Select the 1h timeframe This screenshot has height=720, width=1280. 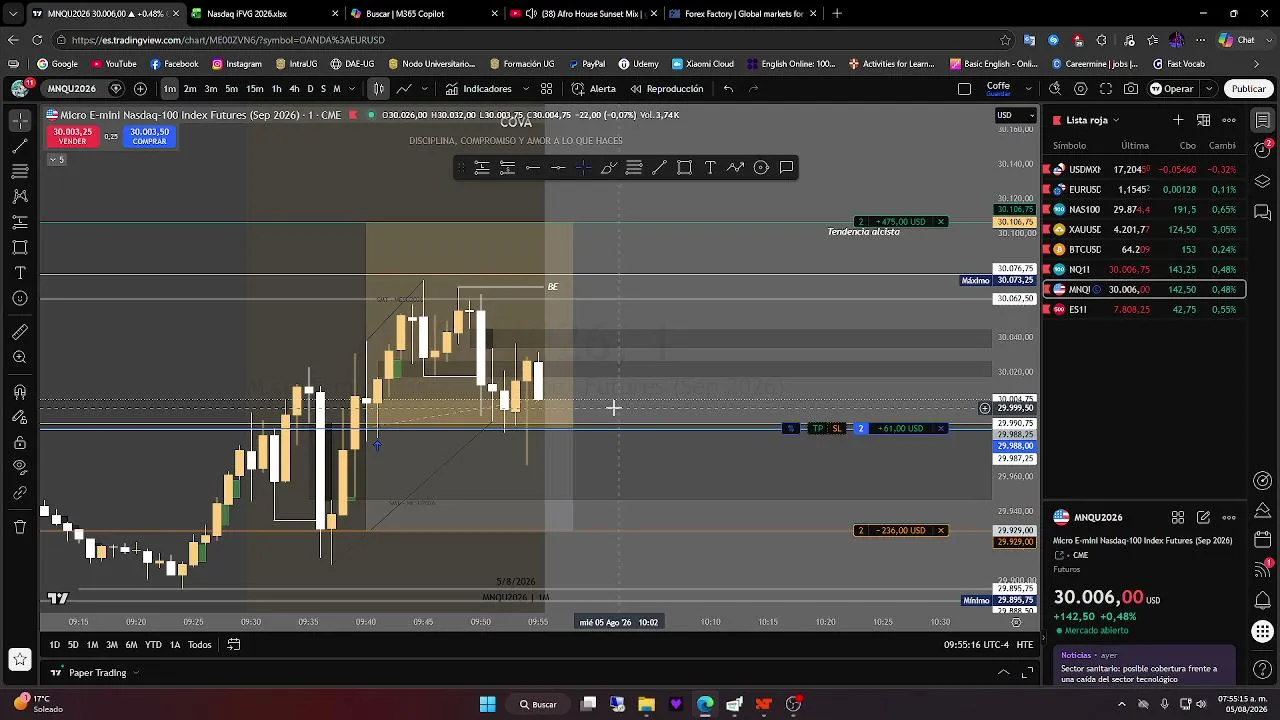point(277,89)
